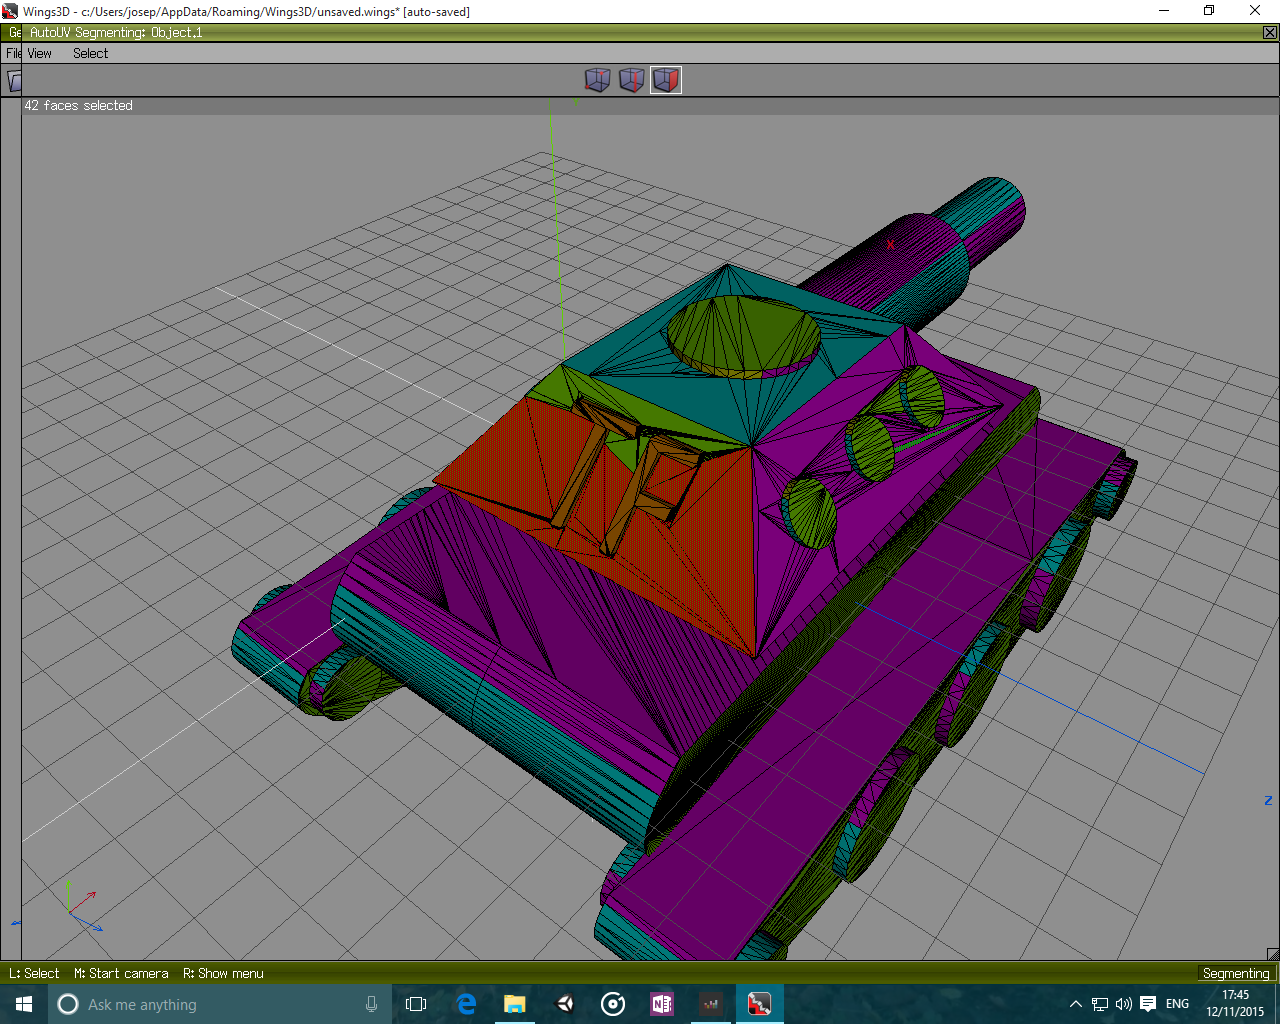Switch to vertex selection mode cube icon

coord(597,80)
